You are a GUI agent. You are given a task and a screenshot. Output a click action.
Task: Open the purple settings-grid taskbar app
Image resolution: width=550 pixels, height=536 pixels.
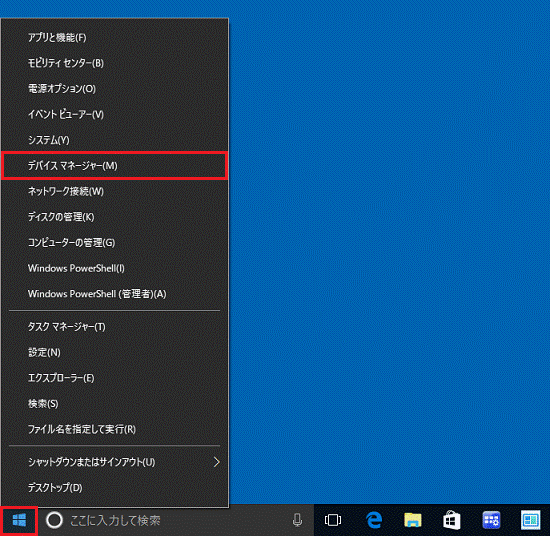coord(491,520)
